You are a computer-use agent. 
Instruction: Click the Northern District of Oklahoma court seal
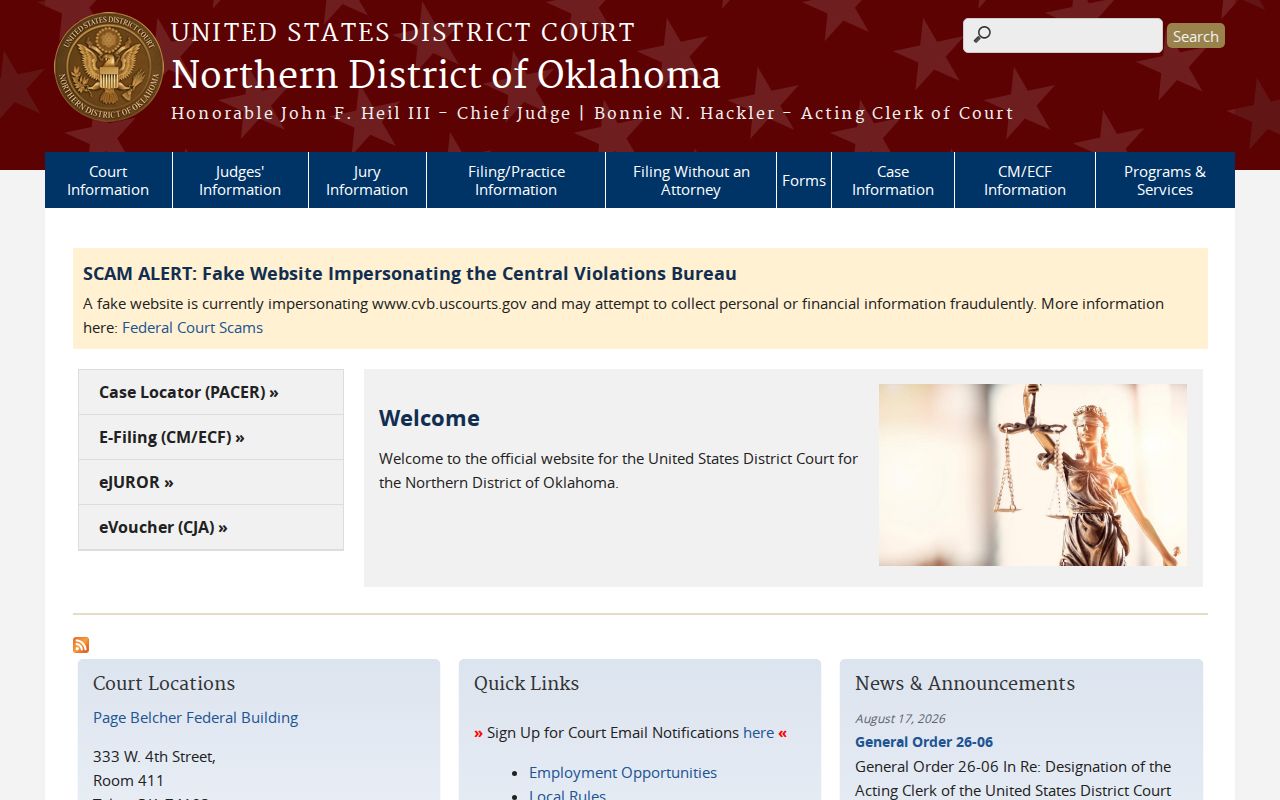point(108,67)
